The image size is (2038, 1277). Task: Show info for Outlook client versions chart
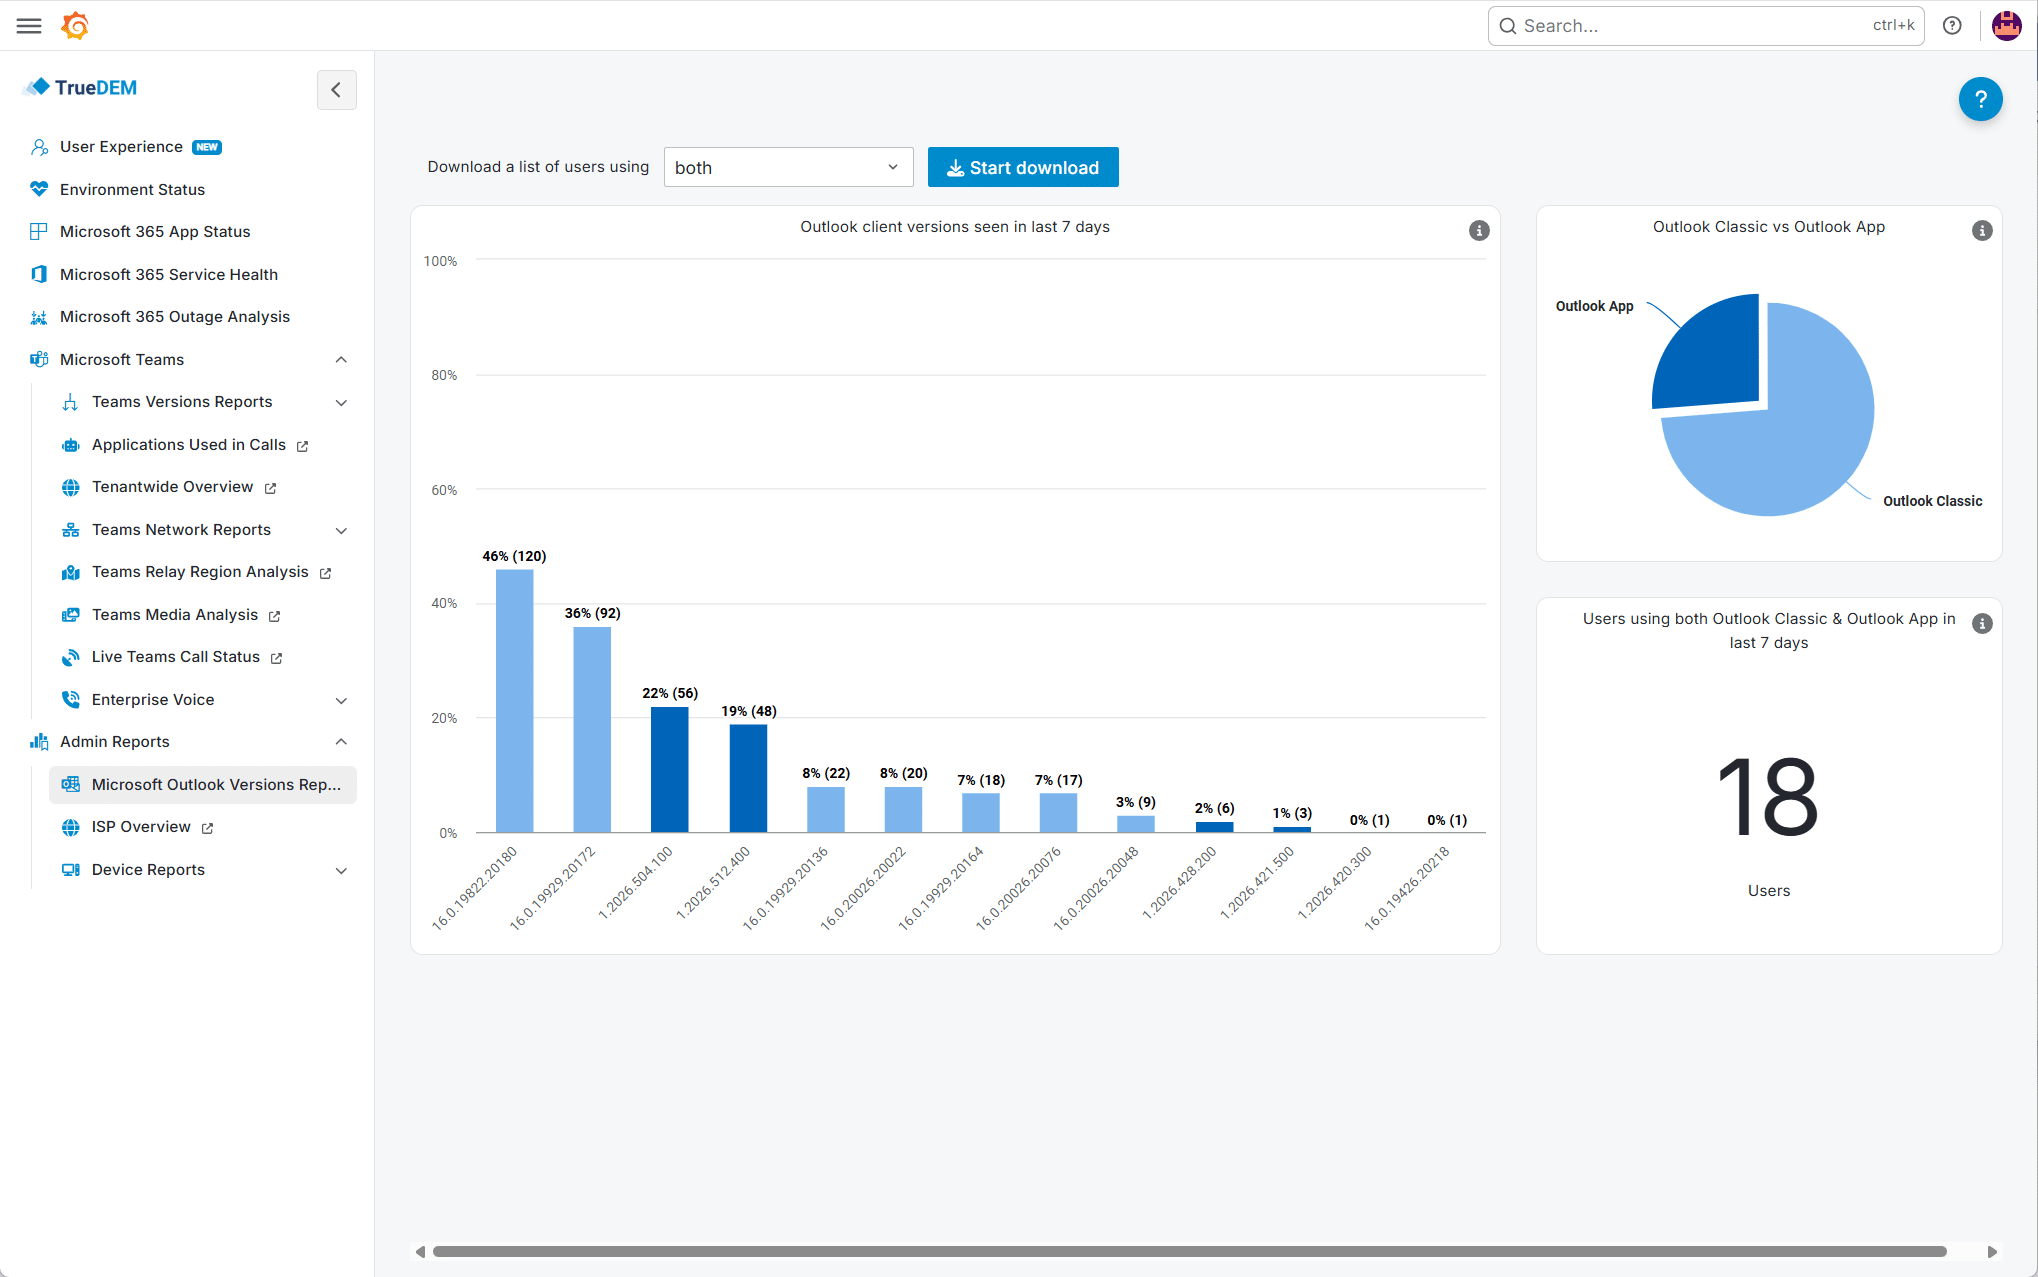(1479, 231)
